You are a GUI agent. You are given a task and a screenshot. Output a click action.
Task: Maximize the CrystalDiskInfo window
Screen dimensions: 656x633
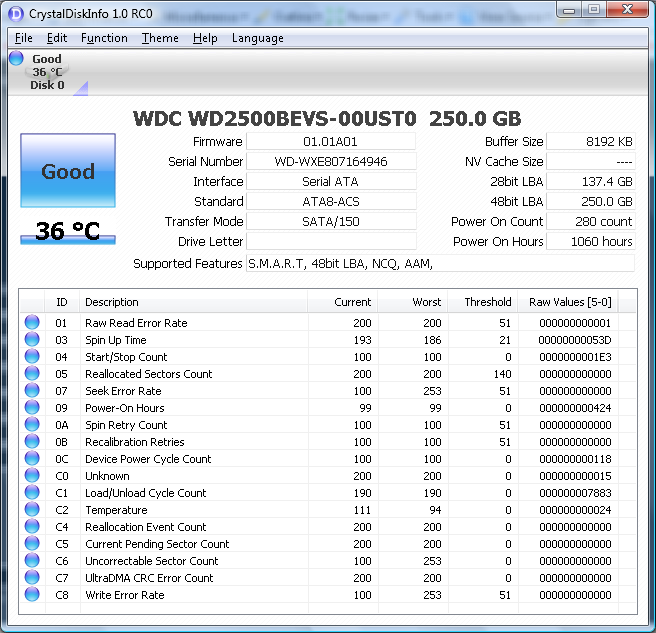tap(594, 10)
